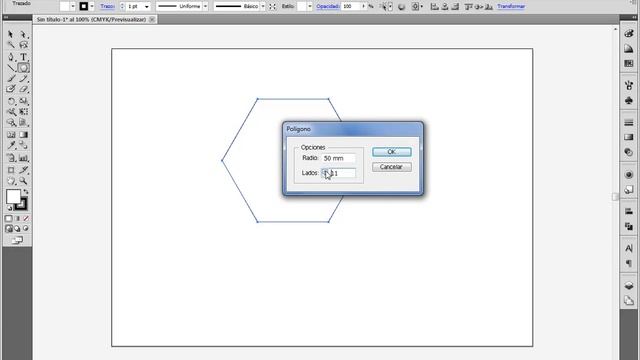The width and height of the screenshot is (640, 360).
Task: Select the Scale tool
Action: click(x=23, y=101)
